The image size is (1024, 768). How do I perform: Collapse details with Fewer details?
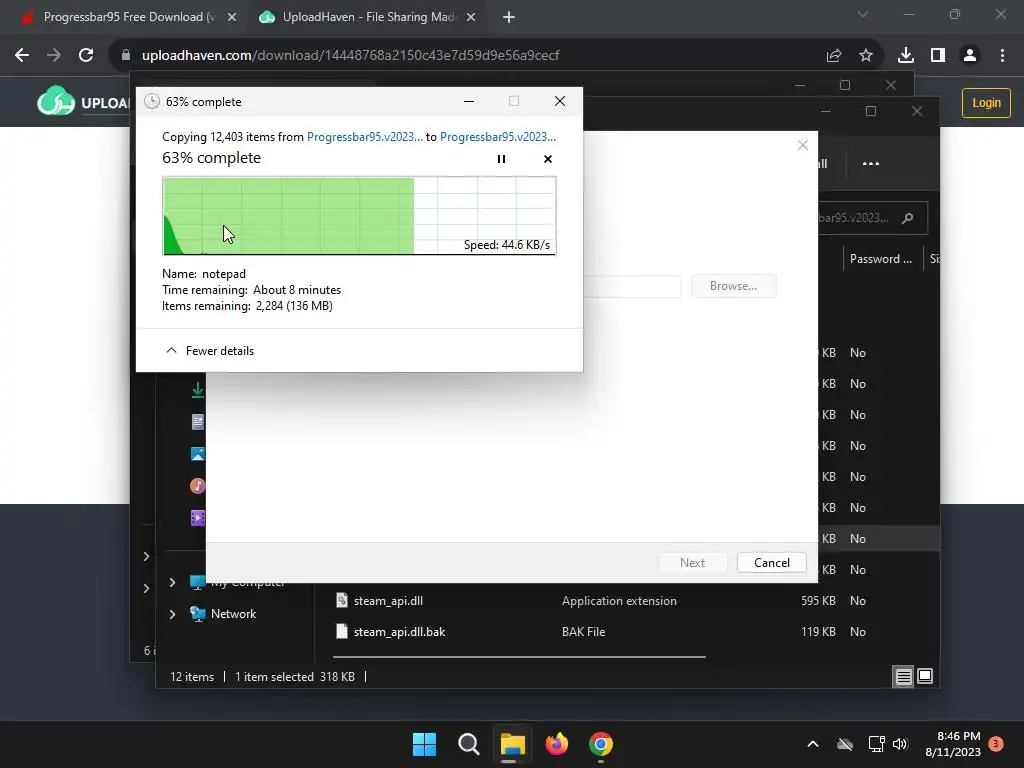coord(210,351)
